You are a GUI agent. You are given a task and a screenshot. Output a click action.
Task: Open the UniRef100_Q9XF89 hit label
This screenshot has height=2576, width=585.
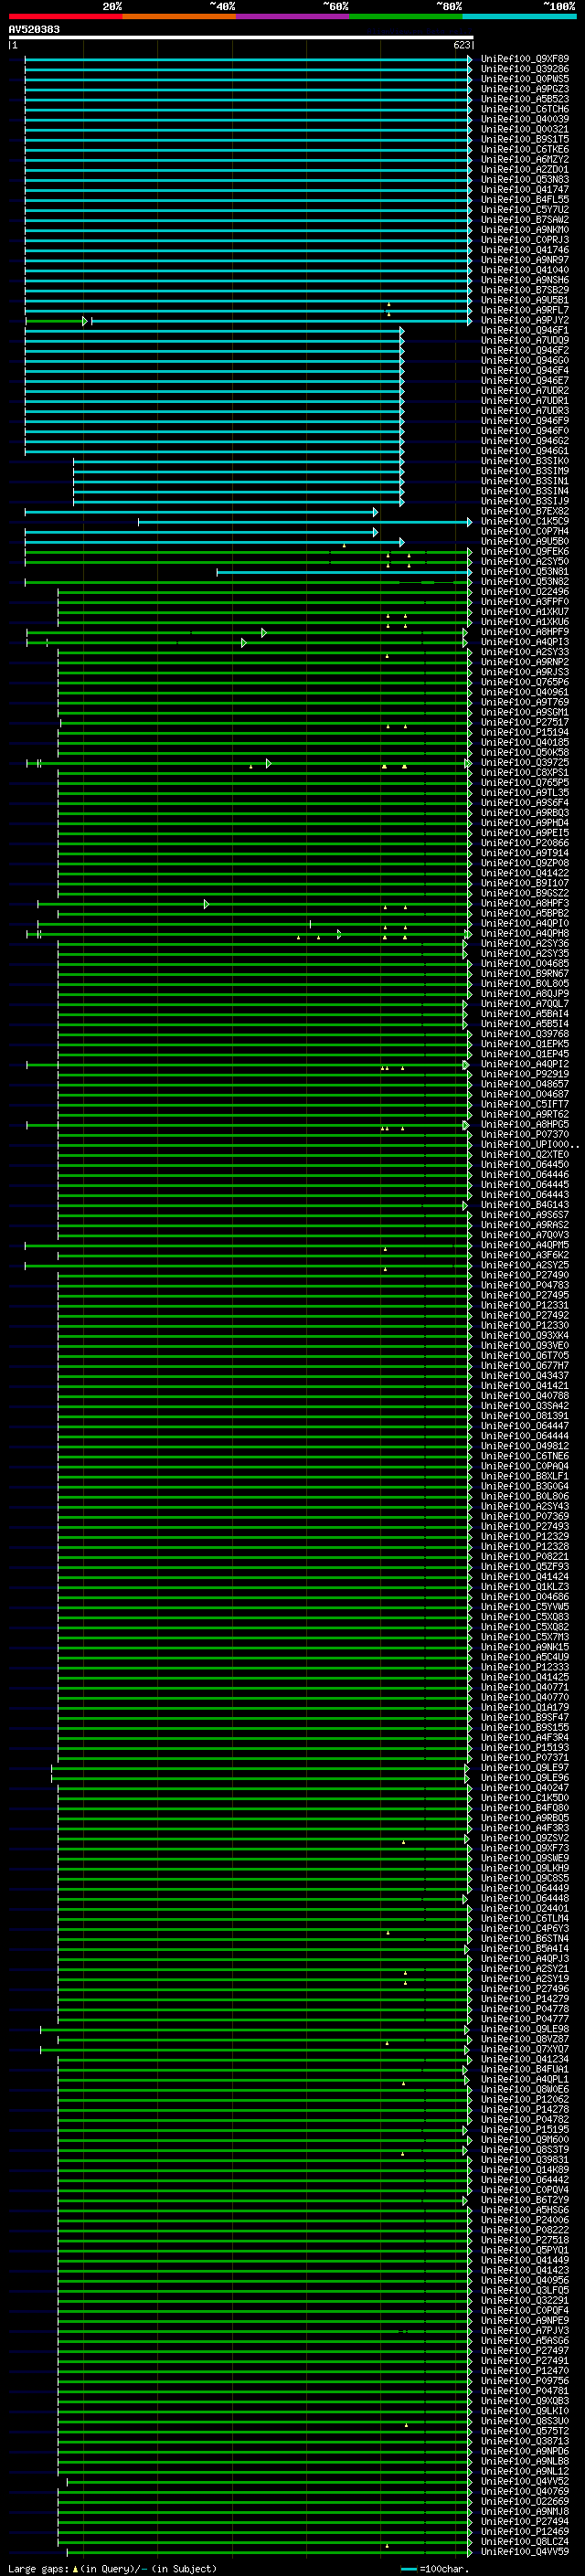click(x=525, y=59)
